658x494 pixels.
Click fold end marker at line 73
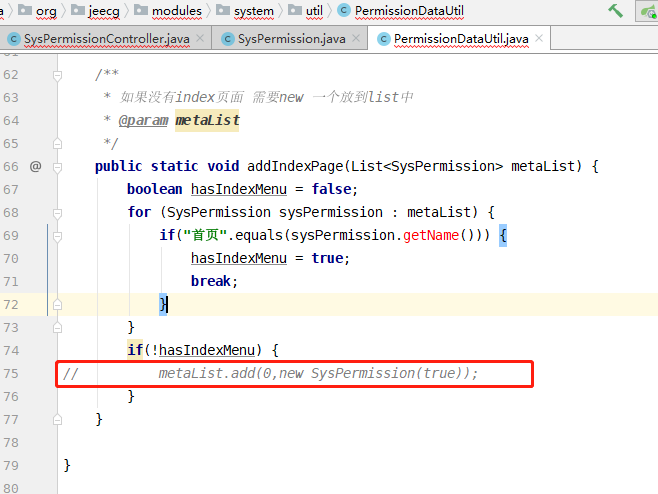pyautogui.click(x=57, y=328)
